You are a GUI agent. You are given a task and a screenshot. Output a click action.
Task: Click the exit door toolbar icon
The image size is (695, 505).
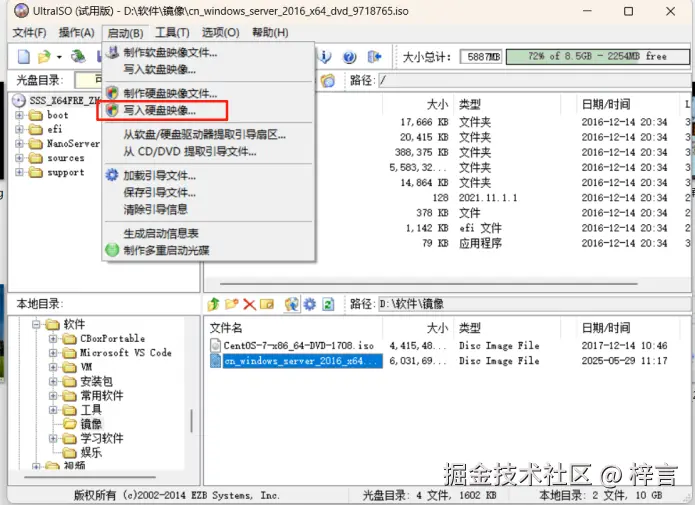374,57
